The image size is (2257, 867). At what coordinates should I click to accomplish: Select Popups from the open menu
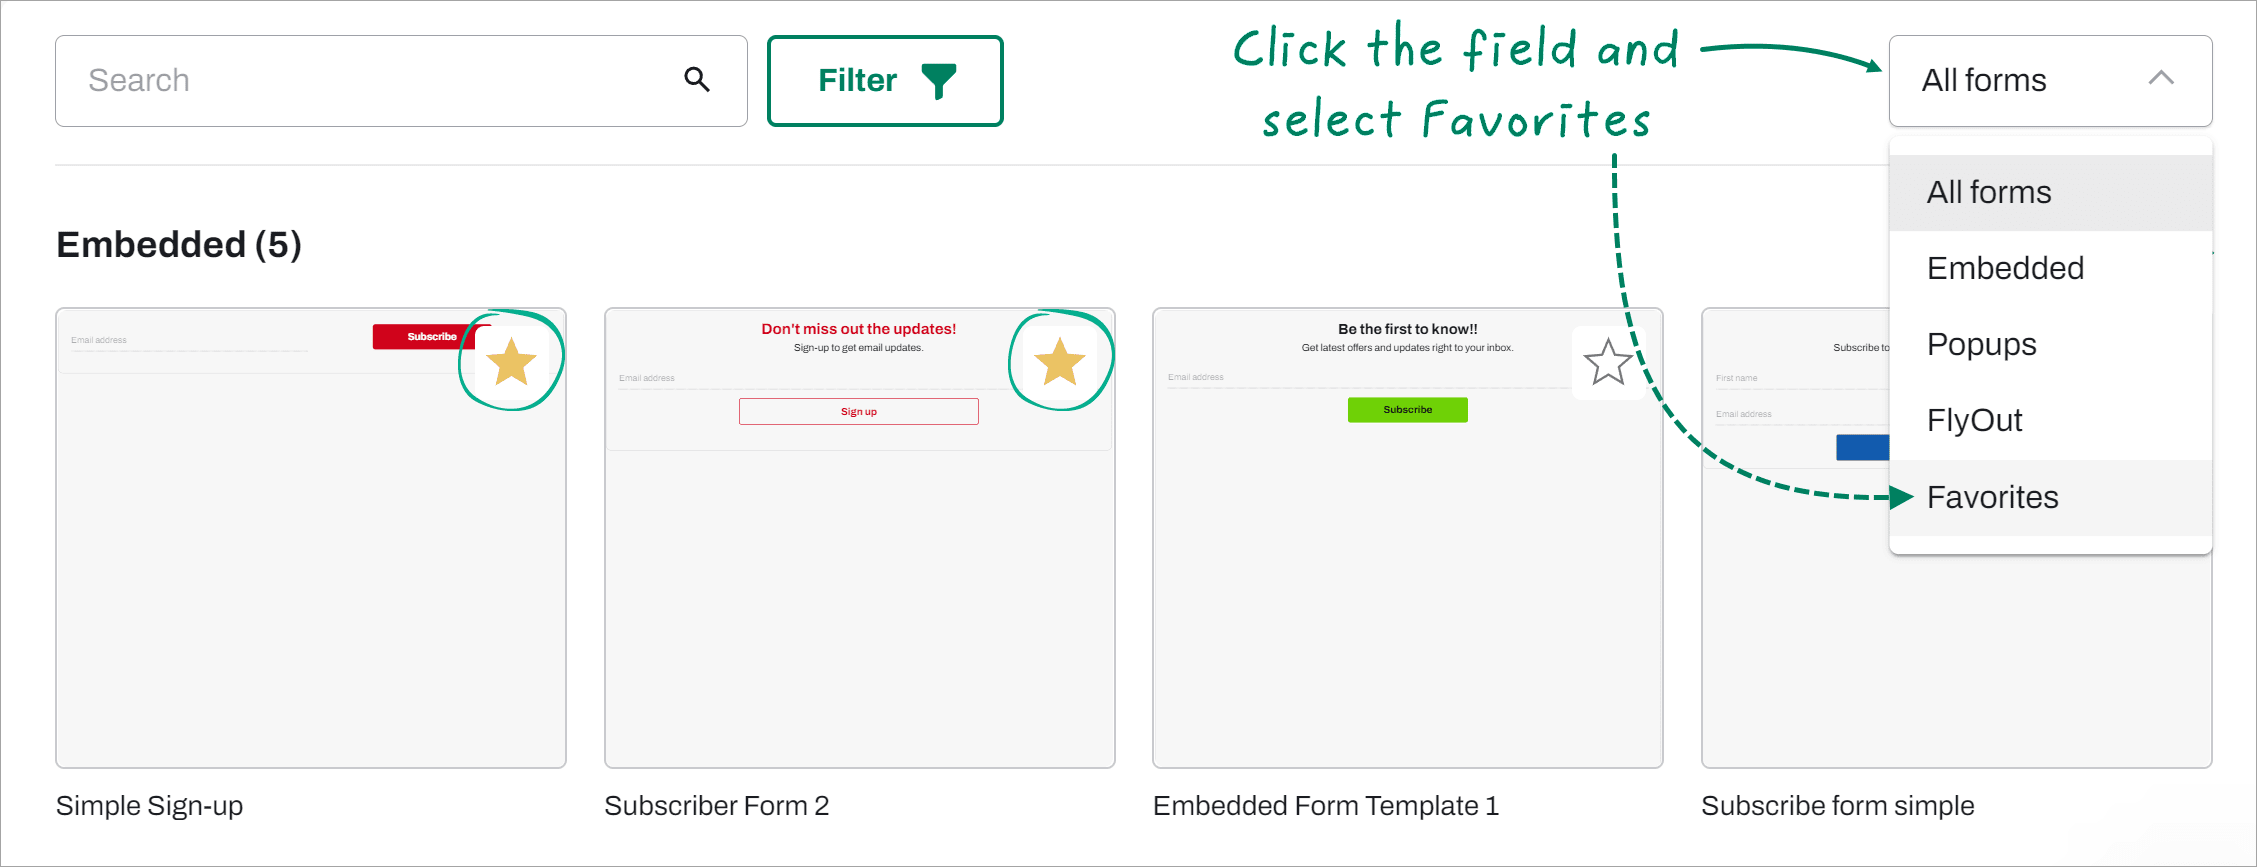pos(1981,344)
